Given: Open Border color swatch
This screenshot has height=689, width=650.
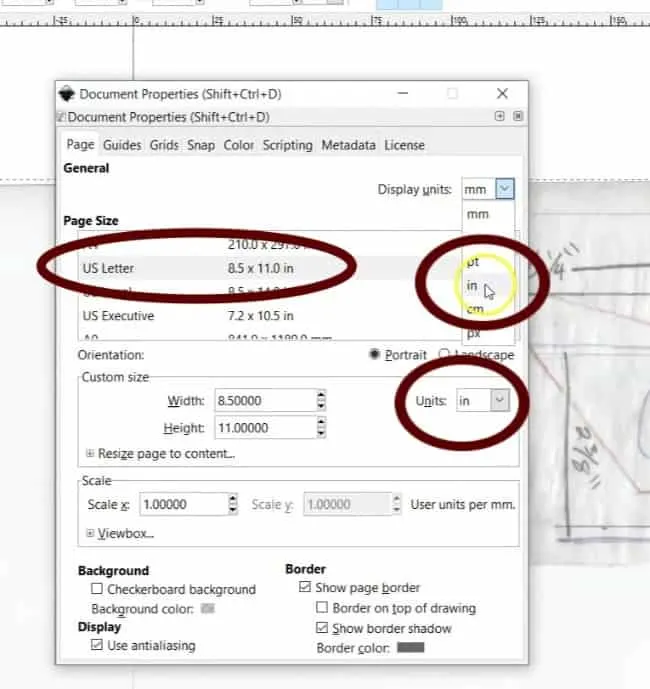Looking at the screenshot, I should point(411,648).
